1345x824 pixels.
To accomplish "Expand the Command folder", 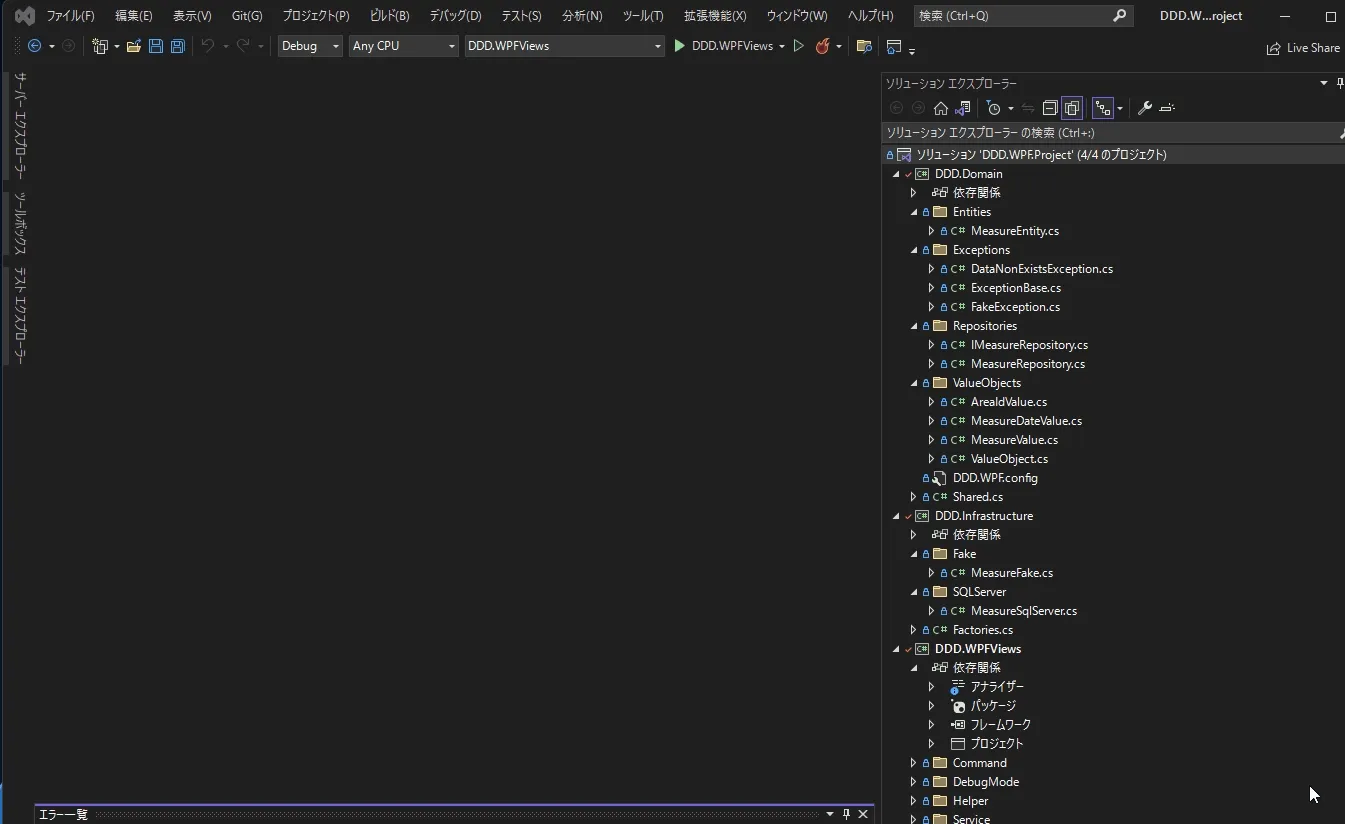I will coord(913,763).
